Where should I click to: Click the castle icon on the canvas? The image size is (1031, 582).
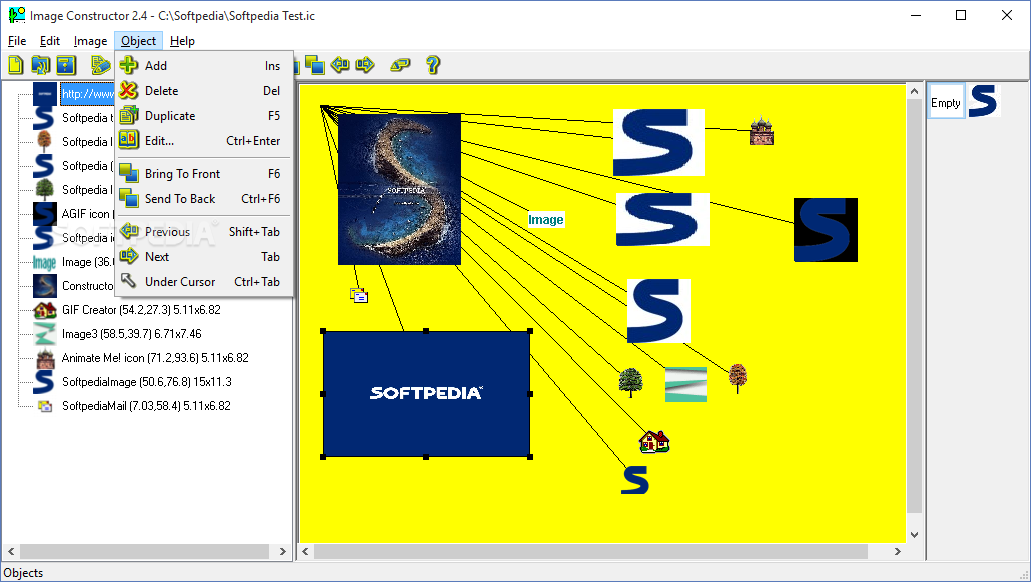coord(761,130)
